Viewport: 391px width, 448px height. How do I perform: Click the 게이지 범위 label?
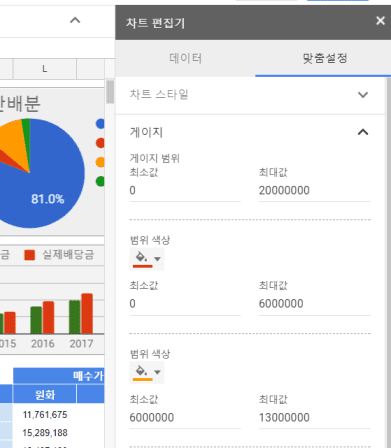click(155, 158)
